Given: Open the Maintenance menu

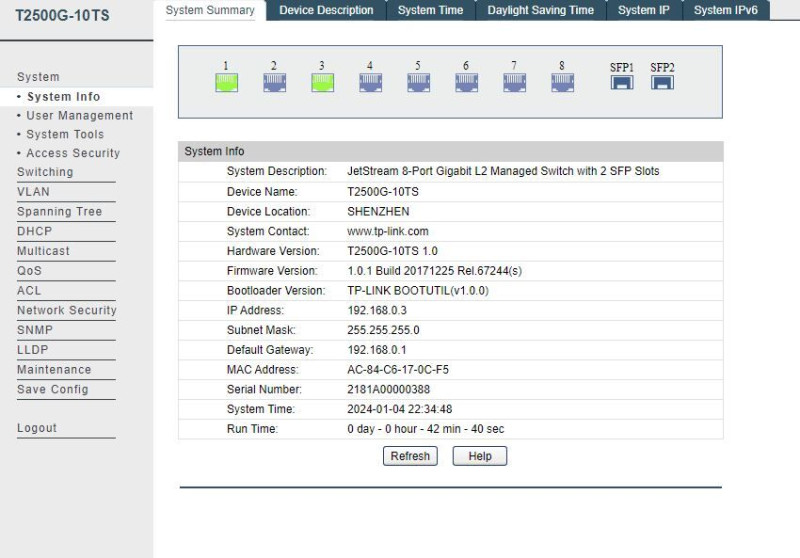Looking at the screenshot, I should point(54,370).
